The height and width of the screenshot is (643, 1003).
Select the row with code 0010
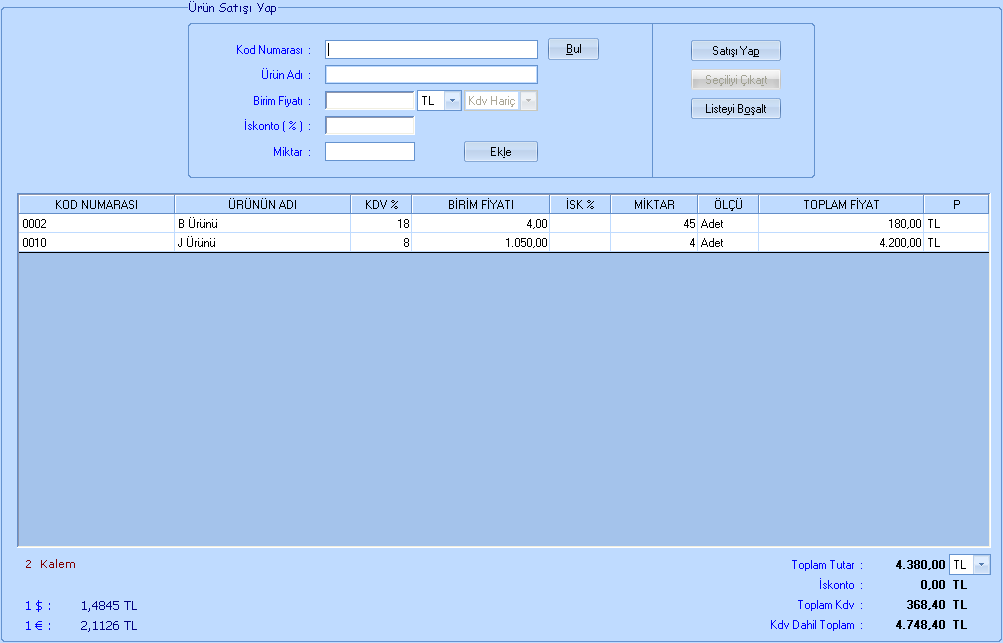pyautogui.click(x=503, y=242)
